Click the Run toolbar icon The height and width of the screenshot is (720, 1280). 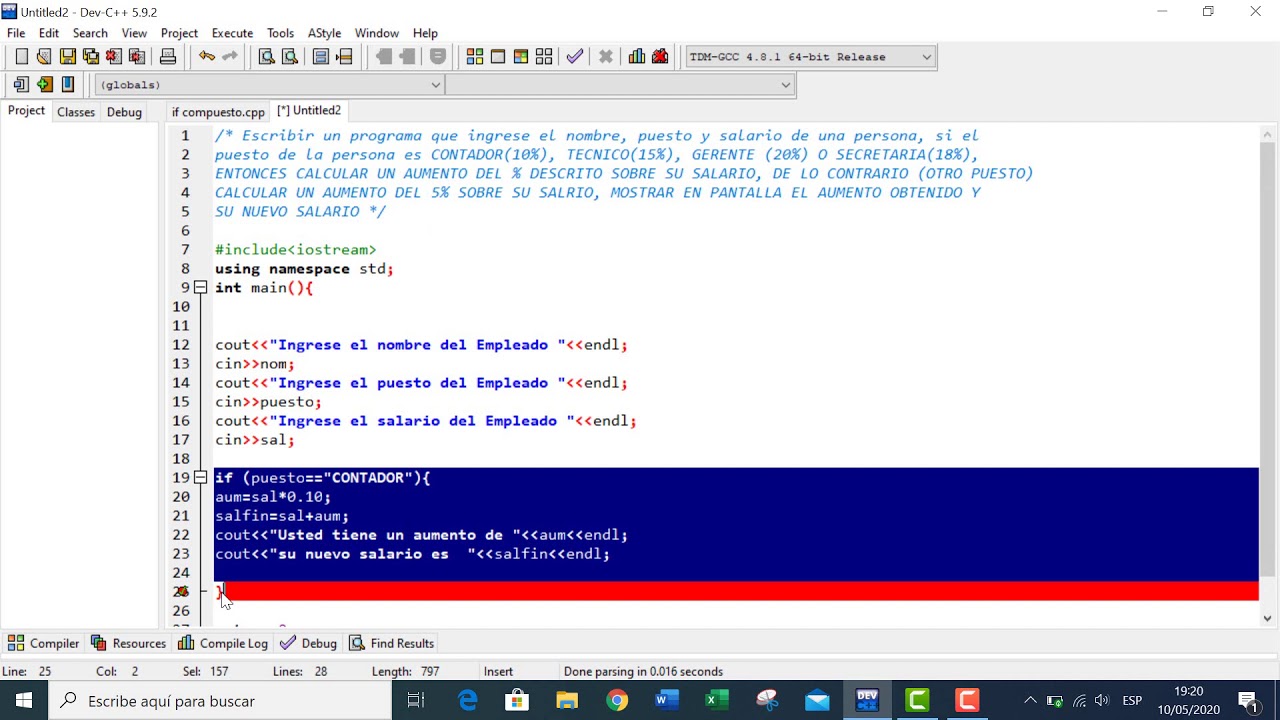498,57
